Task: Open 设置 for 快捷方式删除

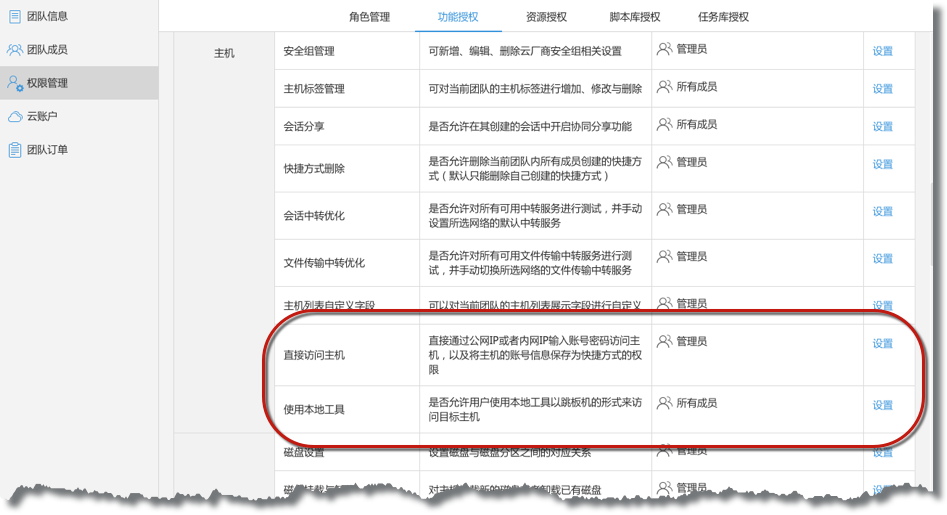Action: (x=882, y=165)
